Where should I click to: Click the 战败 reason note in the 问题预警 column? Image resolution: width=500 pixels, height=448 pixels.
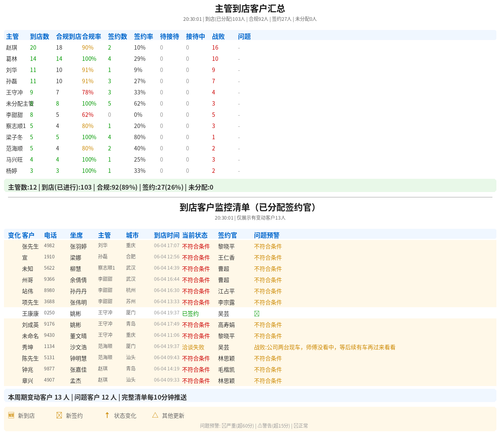coord(325,347)
